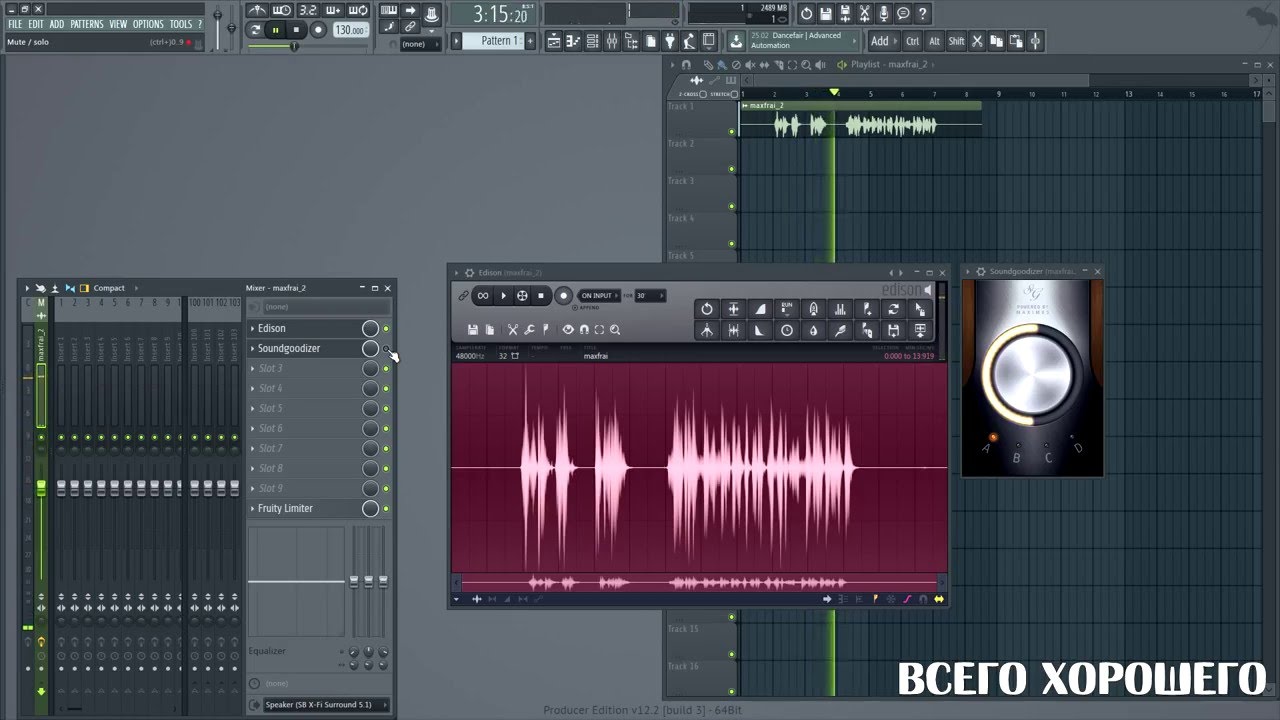Image resolution: width=1280 pixels, height=720 pixels.
Task: Open Edison's time stretch clock tool
Action: [787, 331]
